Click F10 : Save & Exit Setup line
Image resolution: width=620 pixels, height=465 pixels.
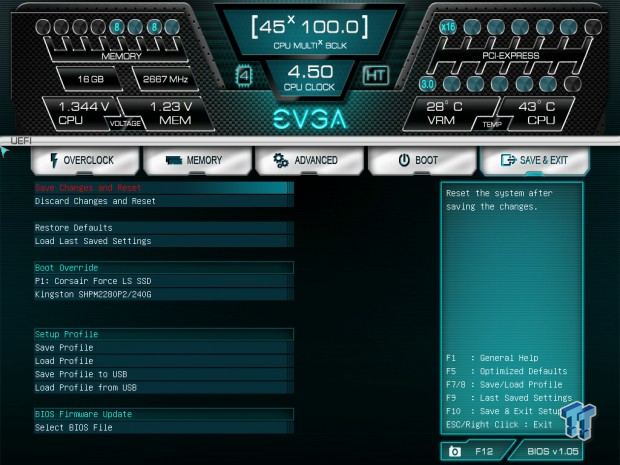[504, 411]
